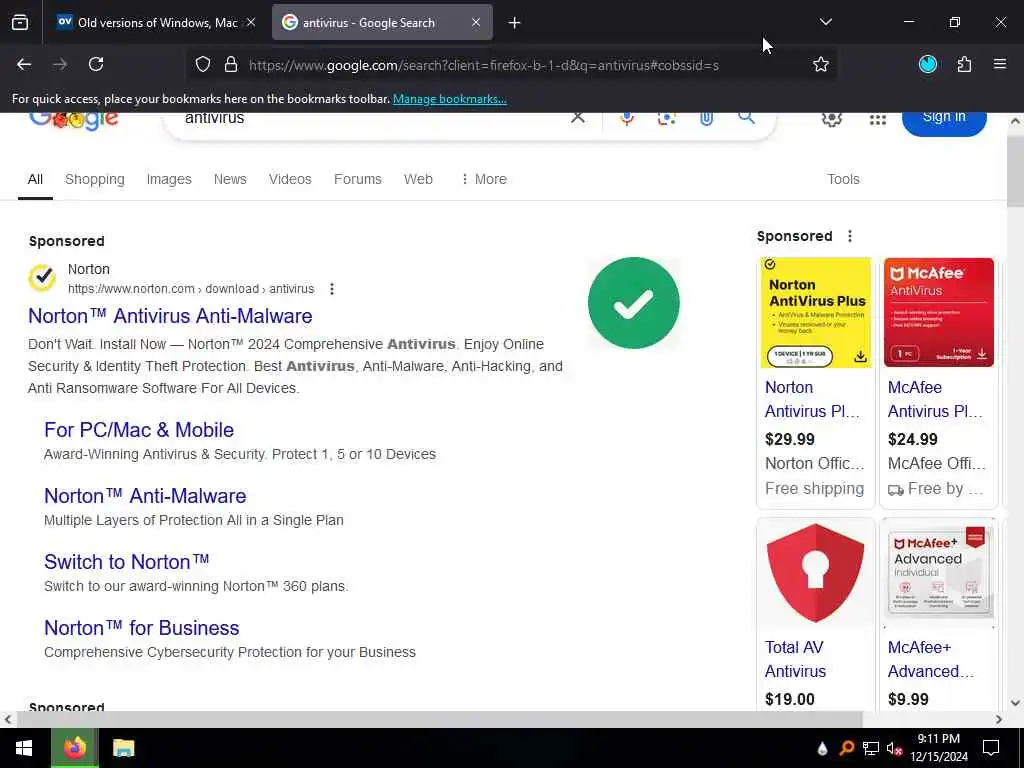Click the green checkmark image in Norton ad

click(x=633, y=303)
